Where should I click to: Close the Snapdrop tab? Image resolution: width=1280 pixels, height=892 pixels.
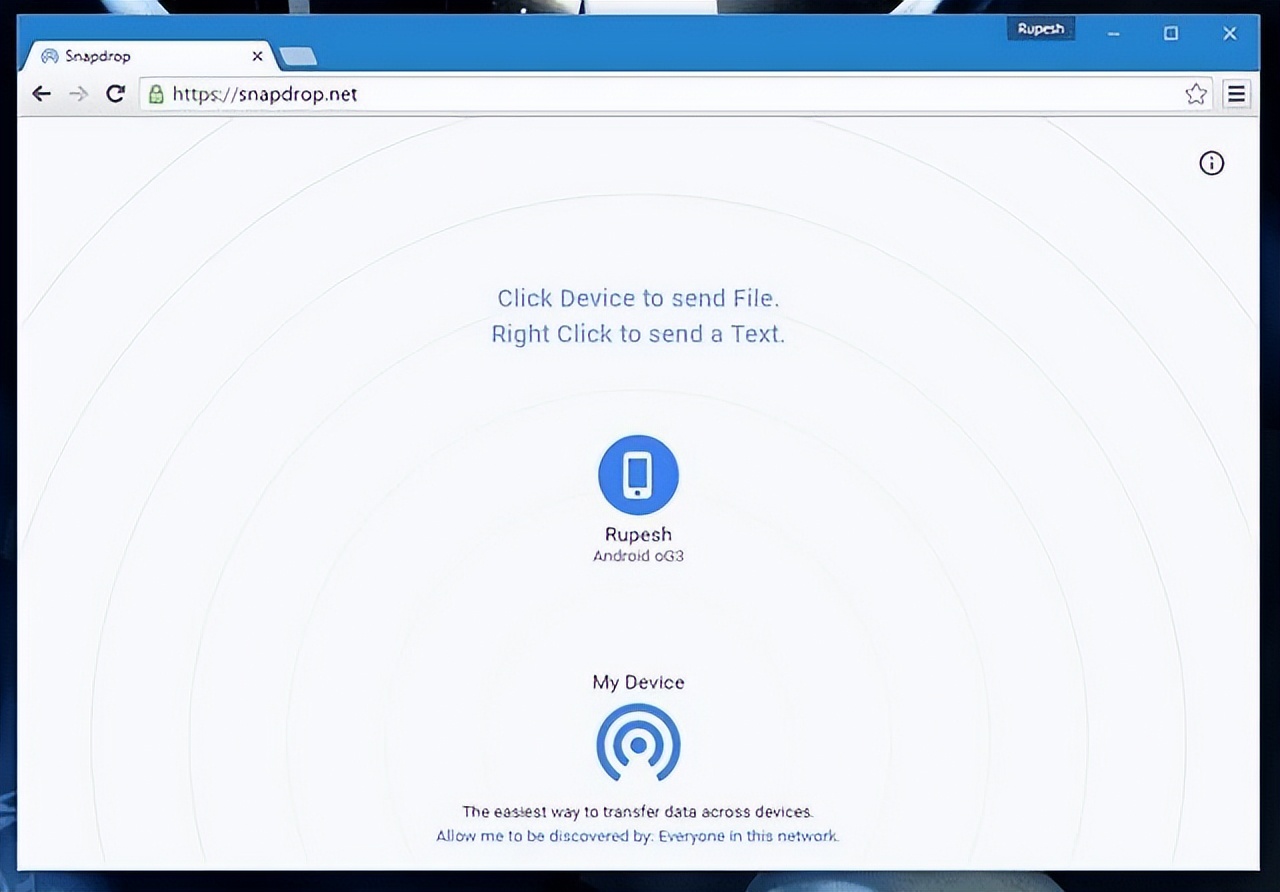257,56
